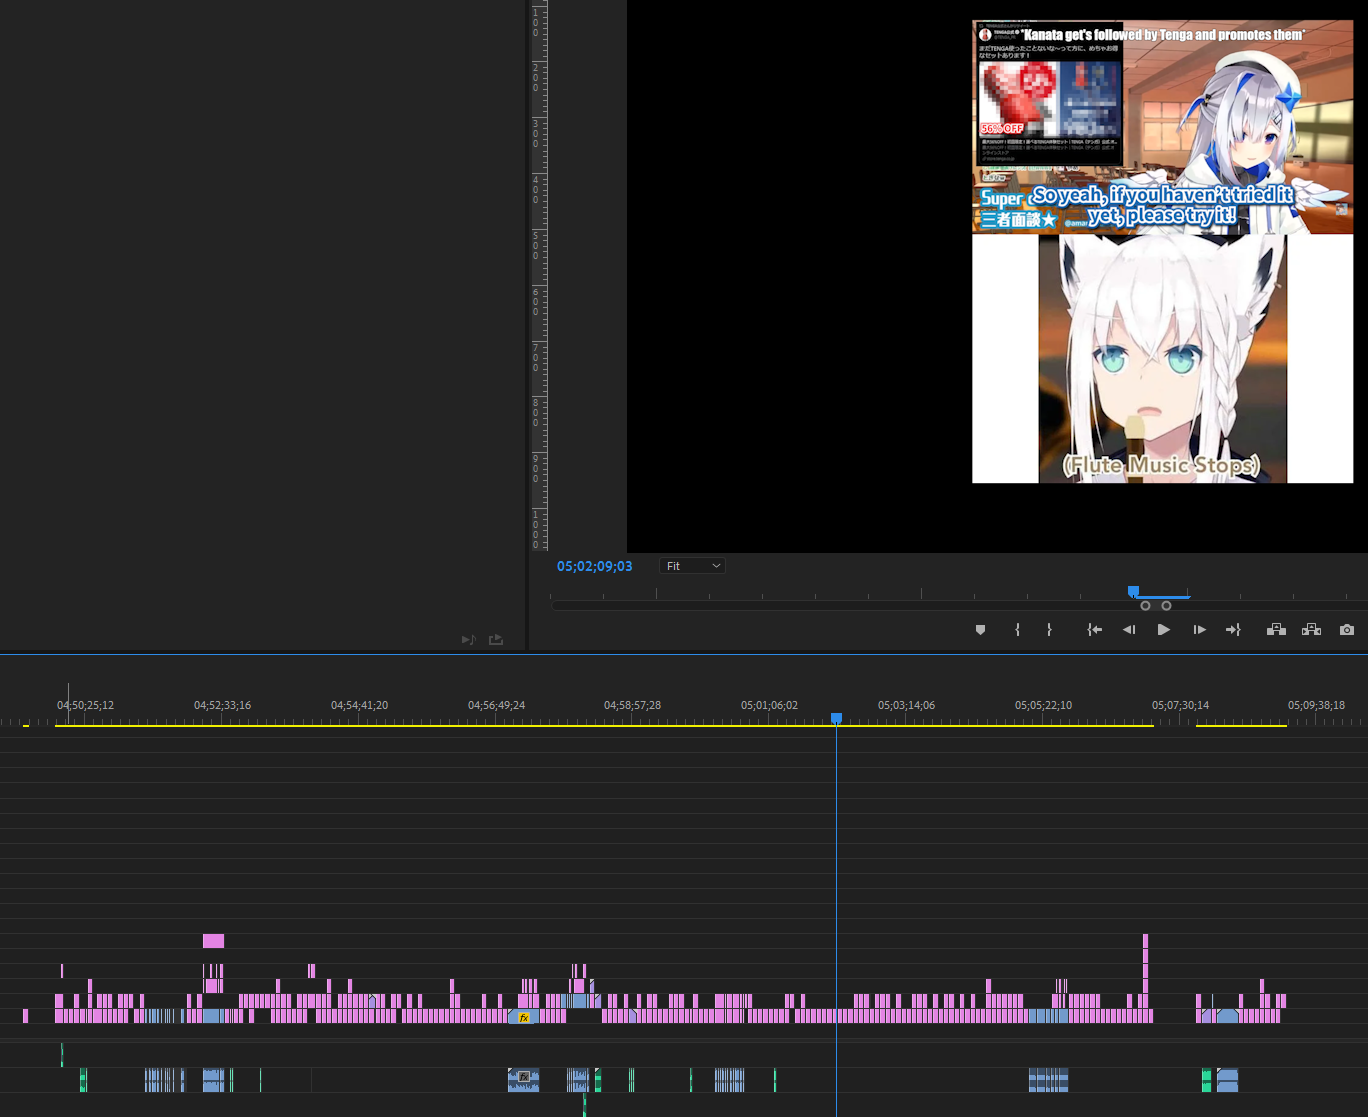Viewport: 1368px width, 1117px height.
Task: Select the bright green audio clip near 05;07;30;14
Action: [x=1206, y=1080]
